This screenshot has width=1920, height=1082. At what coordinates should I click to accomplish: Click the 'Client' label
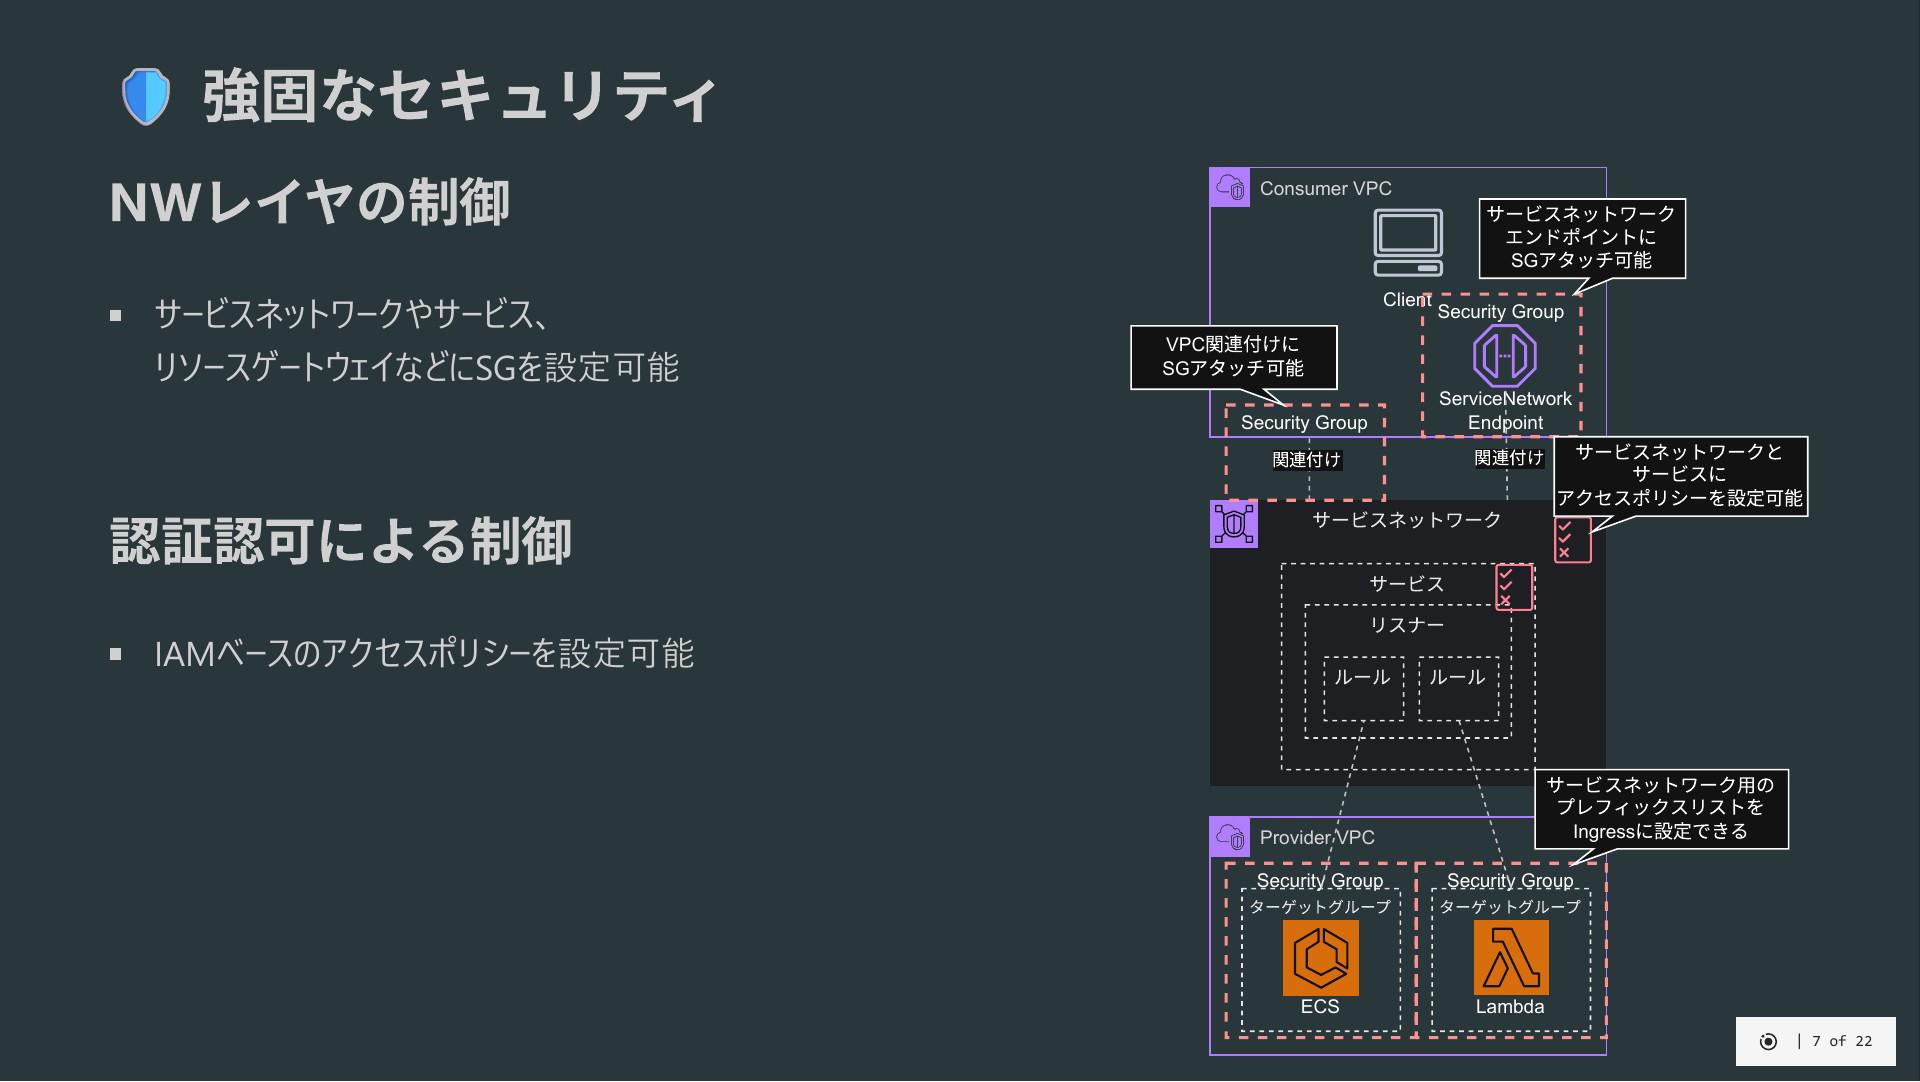tap(1407, 300)
